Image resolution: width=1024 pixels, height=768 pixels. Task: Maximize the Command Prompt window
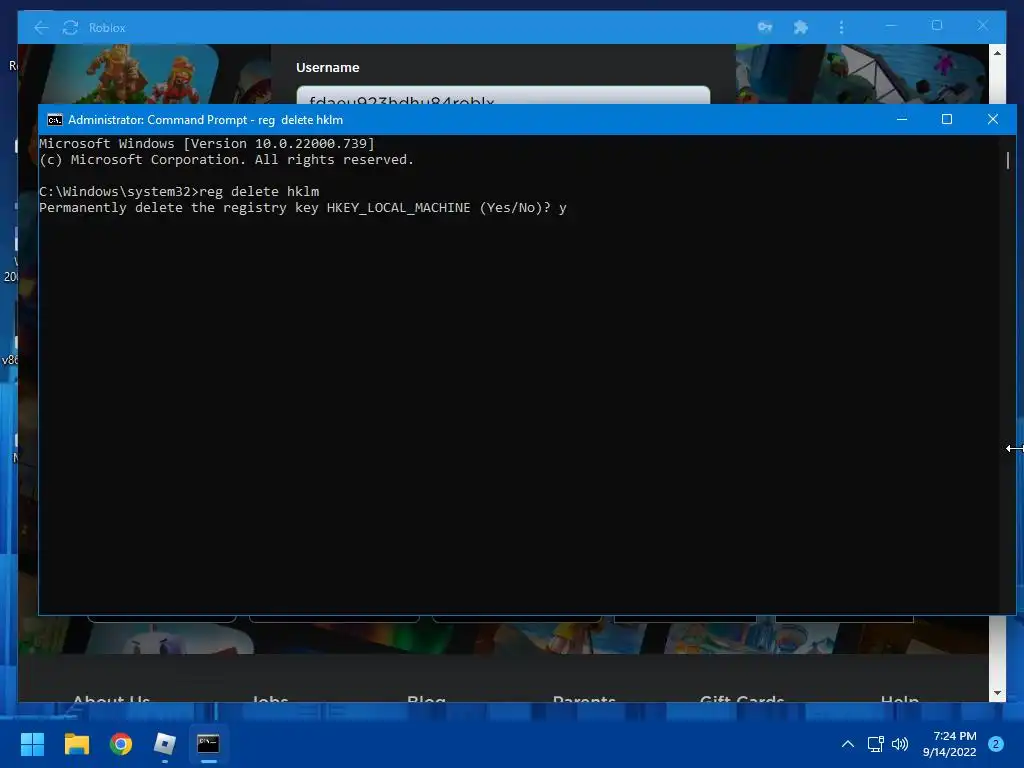(946, 120)
